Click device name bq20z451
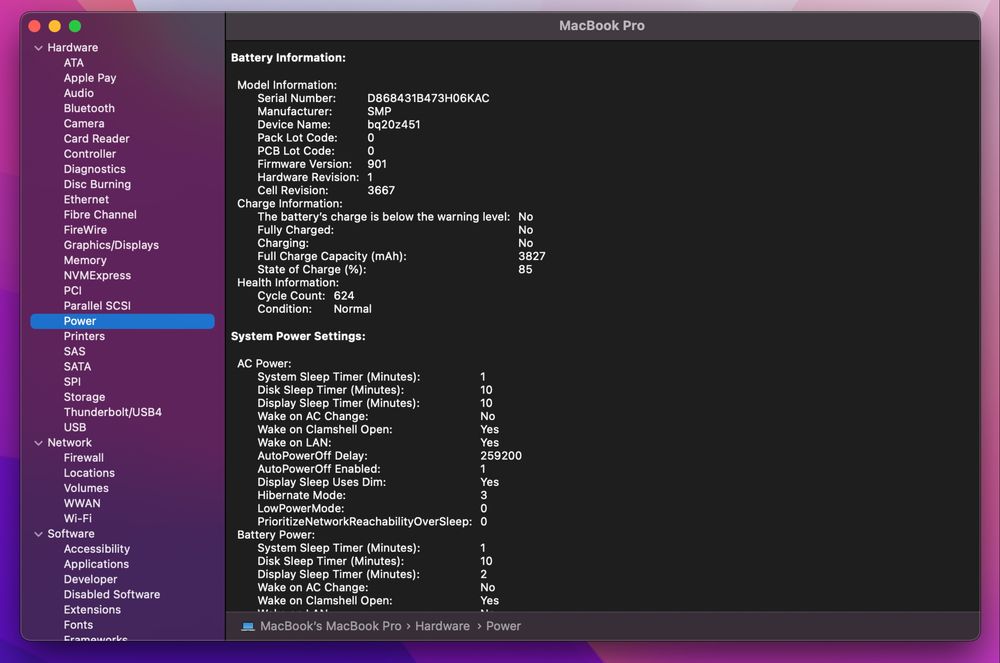 click(393, 124)
